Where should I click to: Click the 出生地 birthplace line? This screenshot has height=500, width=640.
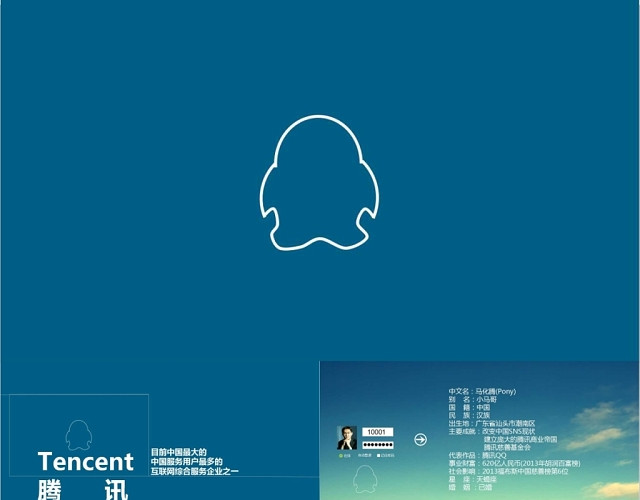[492, 424]
